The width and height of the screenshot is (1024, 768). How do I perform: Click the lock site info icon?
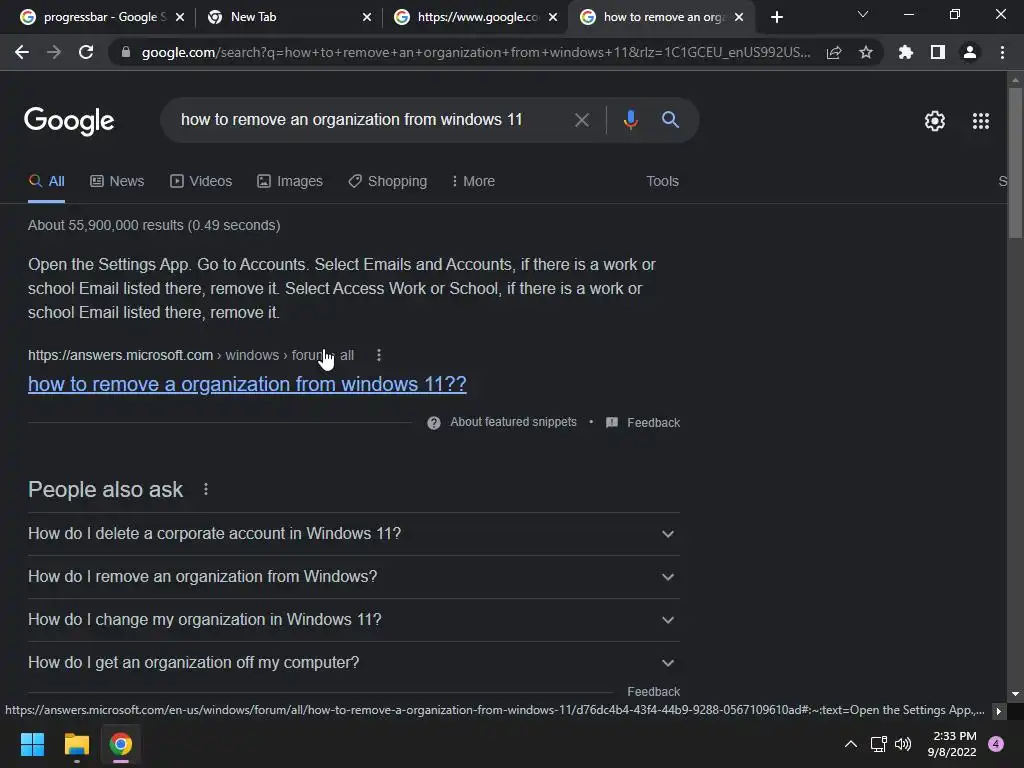pyautogui.click(x=126, y=52)
